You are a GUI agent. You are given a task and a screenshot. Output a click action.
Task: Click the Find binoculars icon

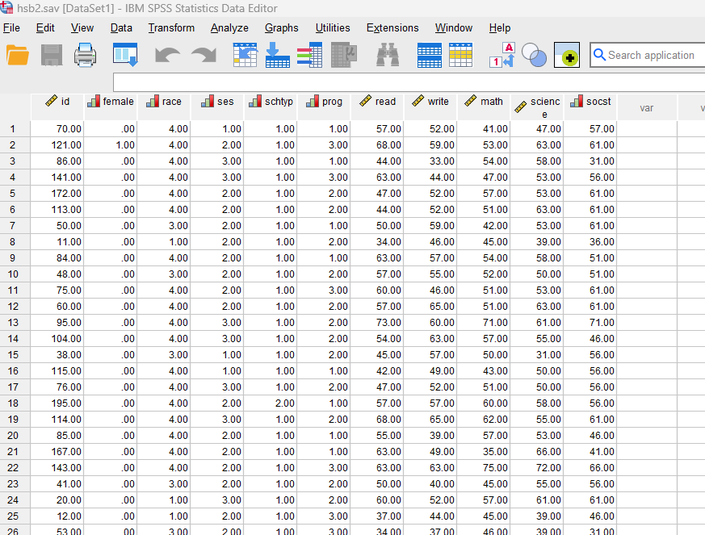coord(388,55)
